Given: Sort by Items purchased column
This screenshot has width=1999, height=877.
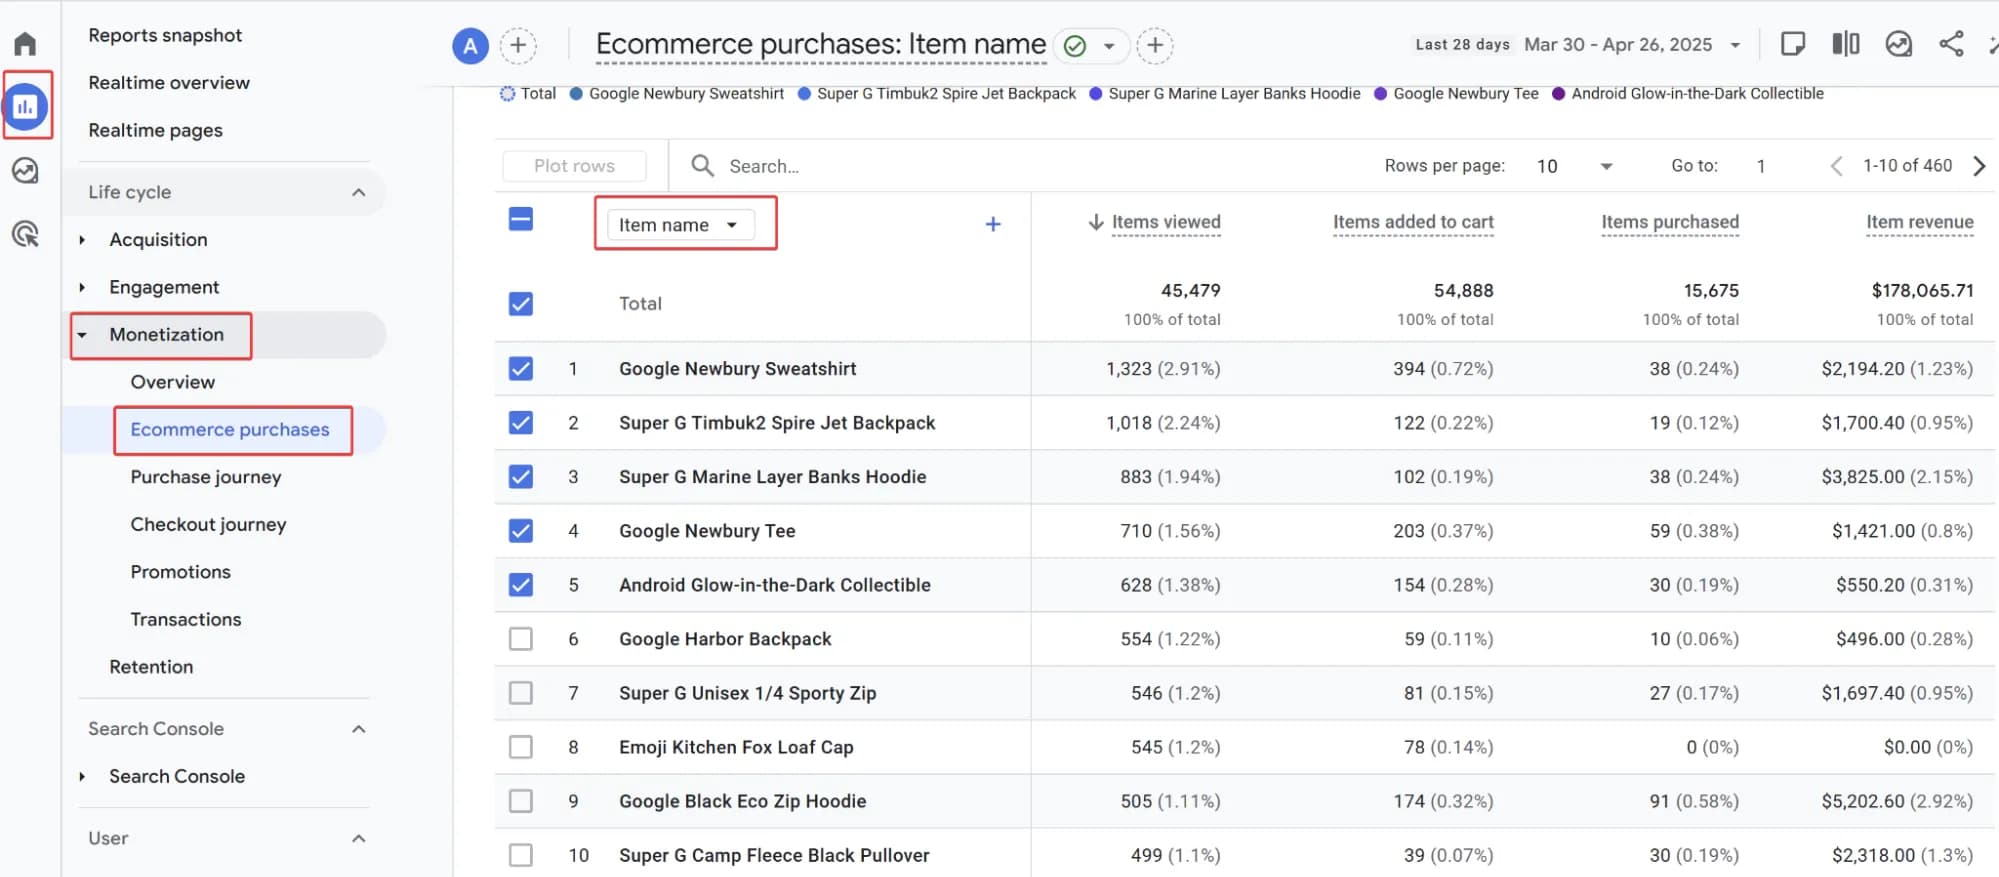Looking at the screenshot, I should pos(1670,222).
